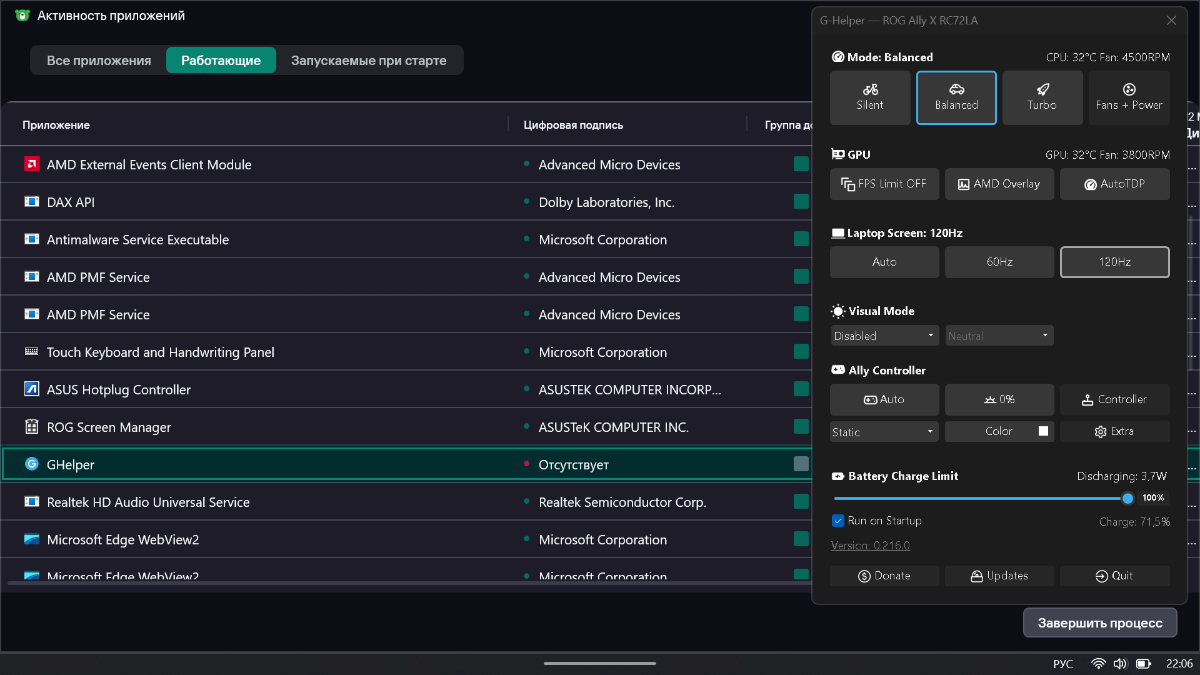Viewport: 1200px width, 675px height.
Task: Click the GPU: 32°C Fan: 3800RPM readout
Action: point(1107,155)
